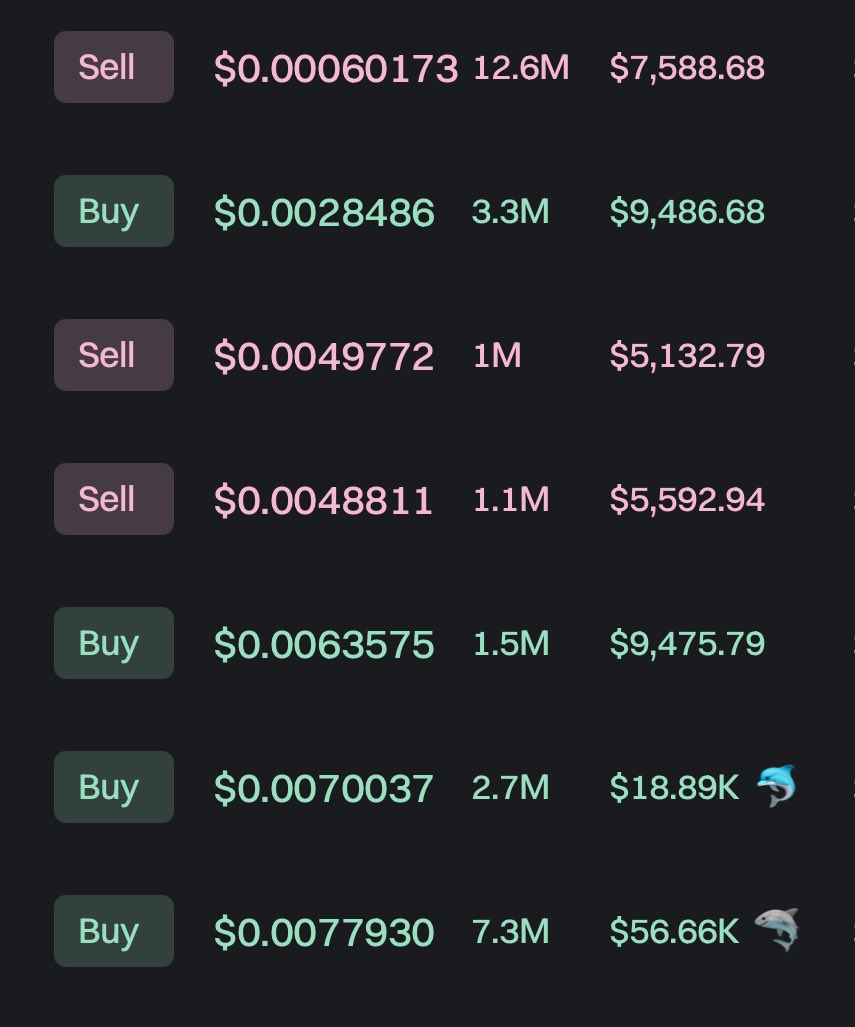Click the $56.66K trade value
This screenshot has width=855, height=1027.
click(674, 932)
